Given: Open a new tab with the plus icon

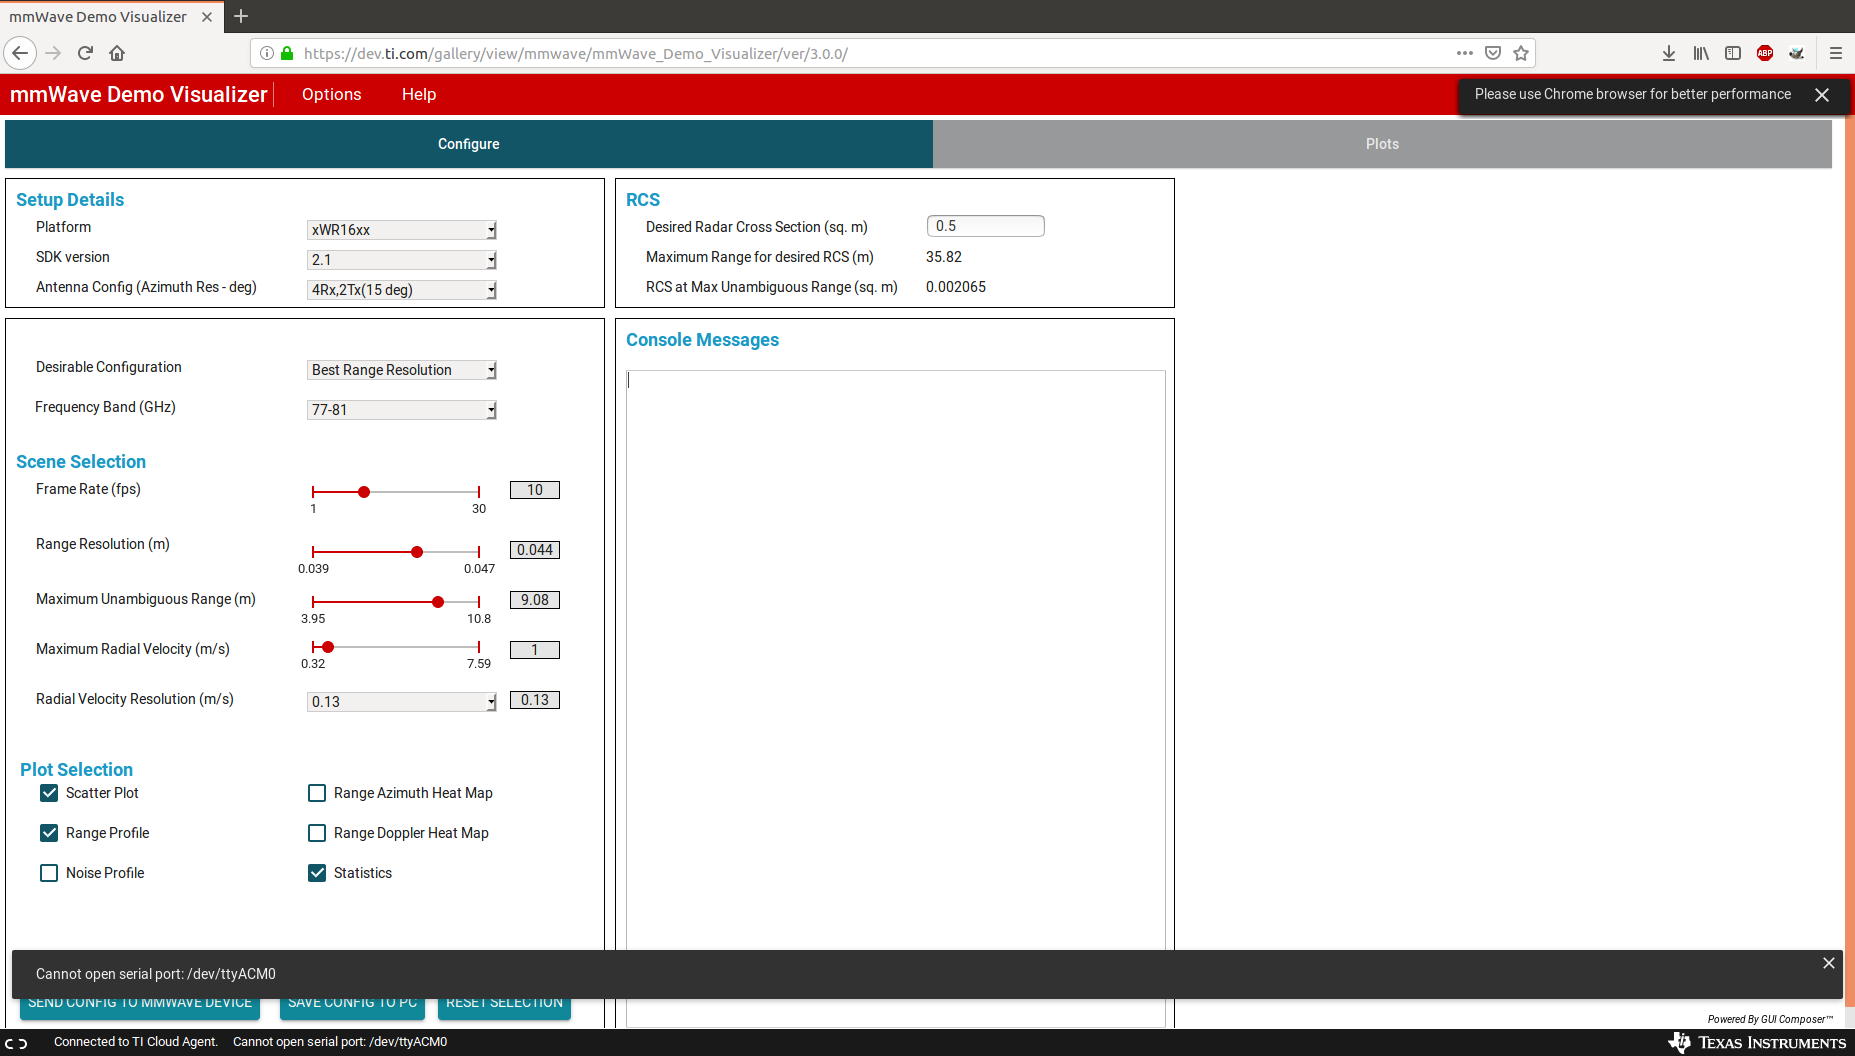Looking at the screenshot, I should [241, 16].
